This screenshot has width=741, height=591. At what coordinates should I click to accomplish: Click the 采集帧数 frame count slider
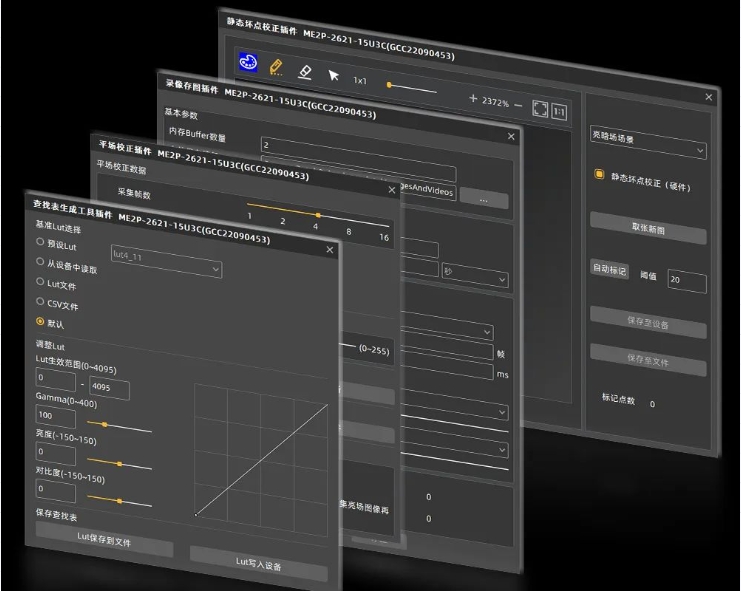(x=318, y=214)
